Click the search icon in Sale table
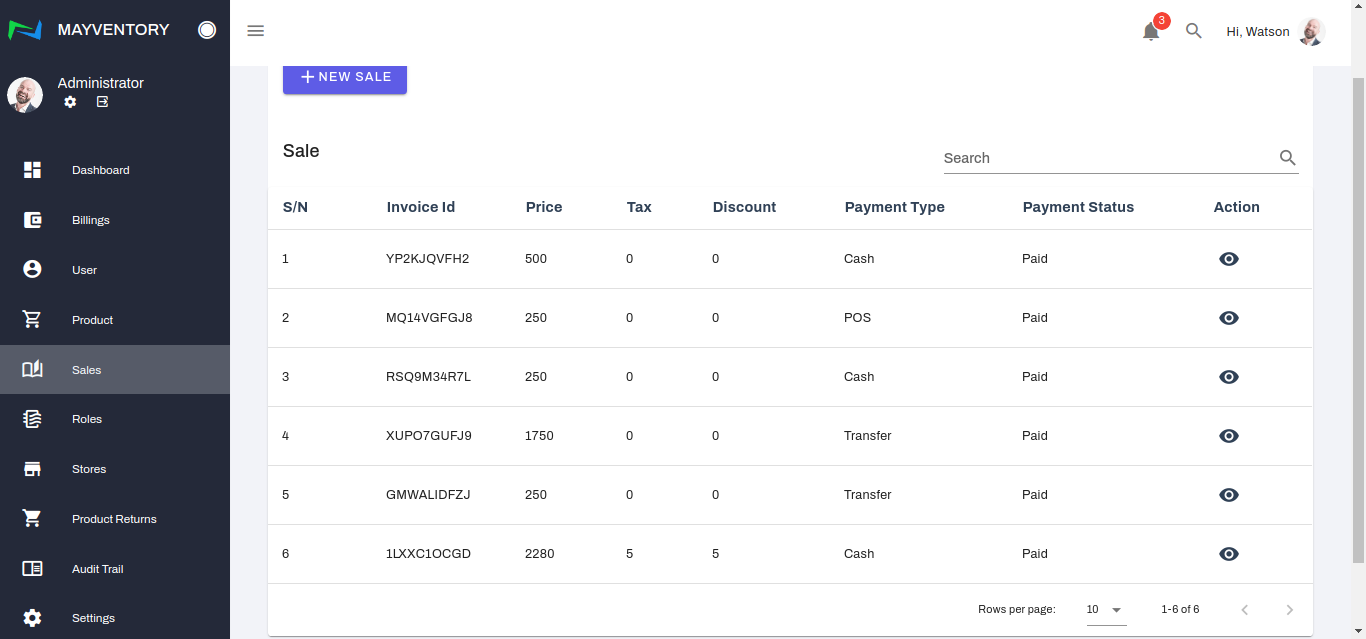Image resolution: width=1366 pixels, height=639 pixels. point(1287,158)
